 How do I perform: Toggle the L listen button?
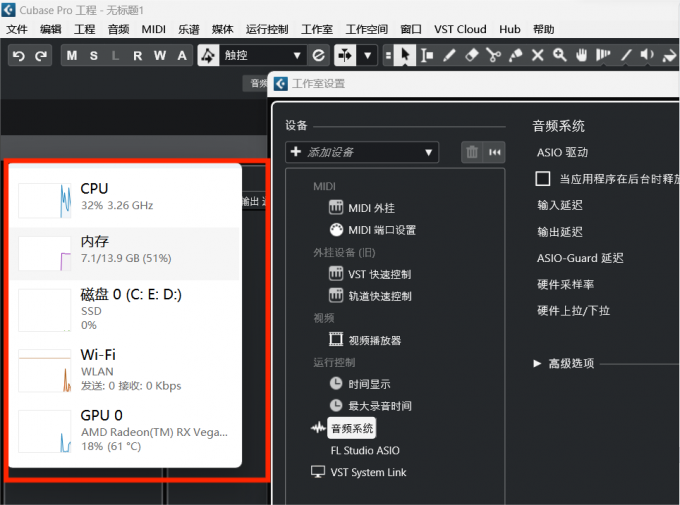coord(115,56)
